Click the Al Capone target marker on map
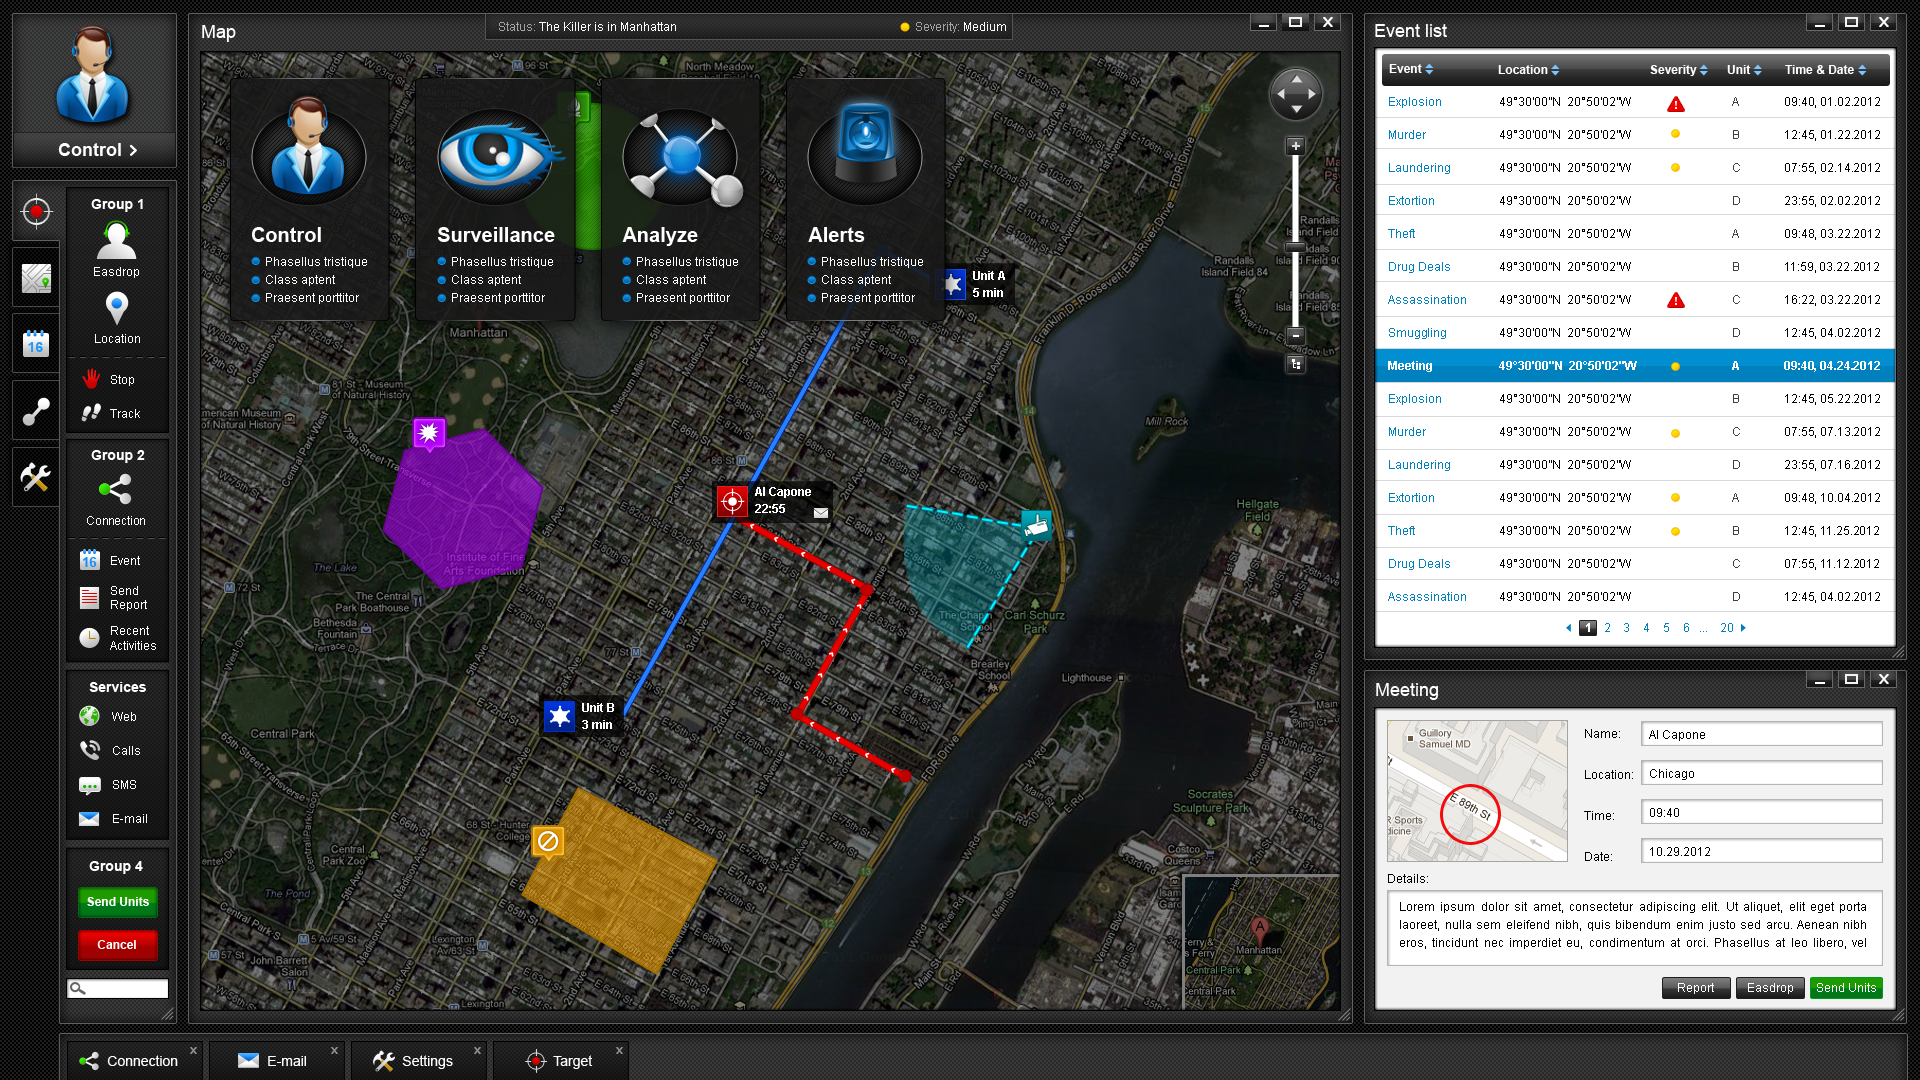The width and height of the screenshot is (1920, 1080). pos(732,501)
